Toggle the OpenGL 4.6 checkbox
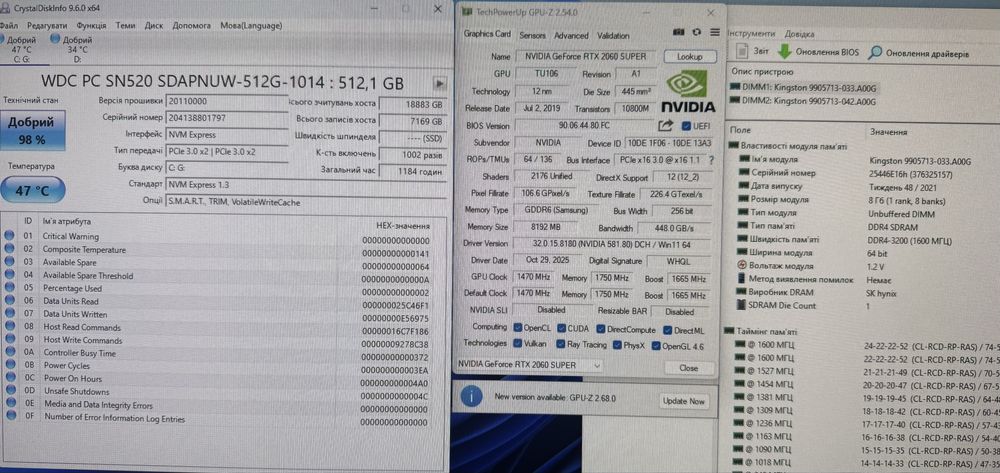The image size is (1000, 473). point(657,346)
